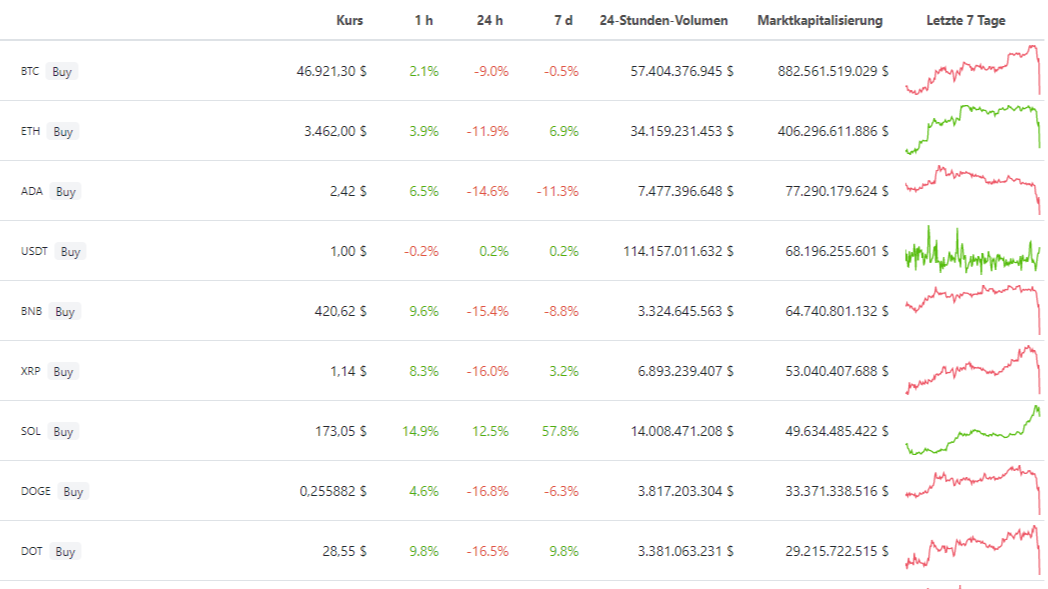Click the DOT price 28,55 $
This screenshot has width=1048, height=589.
tap(344, 551)
